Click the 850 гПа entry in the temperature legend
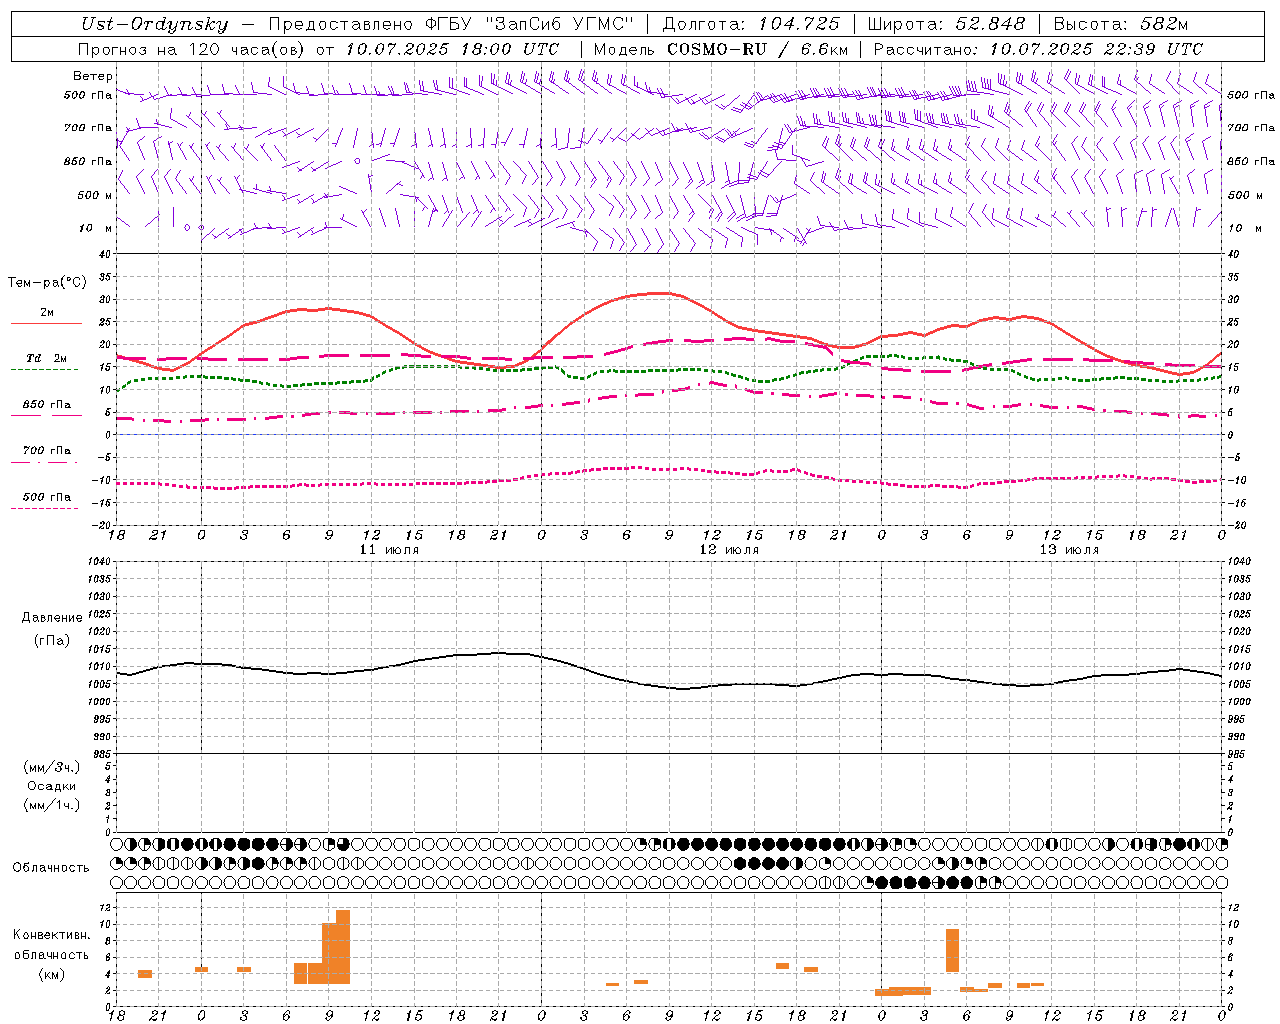The width and height of the screenshot is (1280, 1024). 47,405
